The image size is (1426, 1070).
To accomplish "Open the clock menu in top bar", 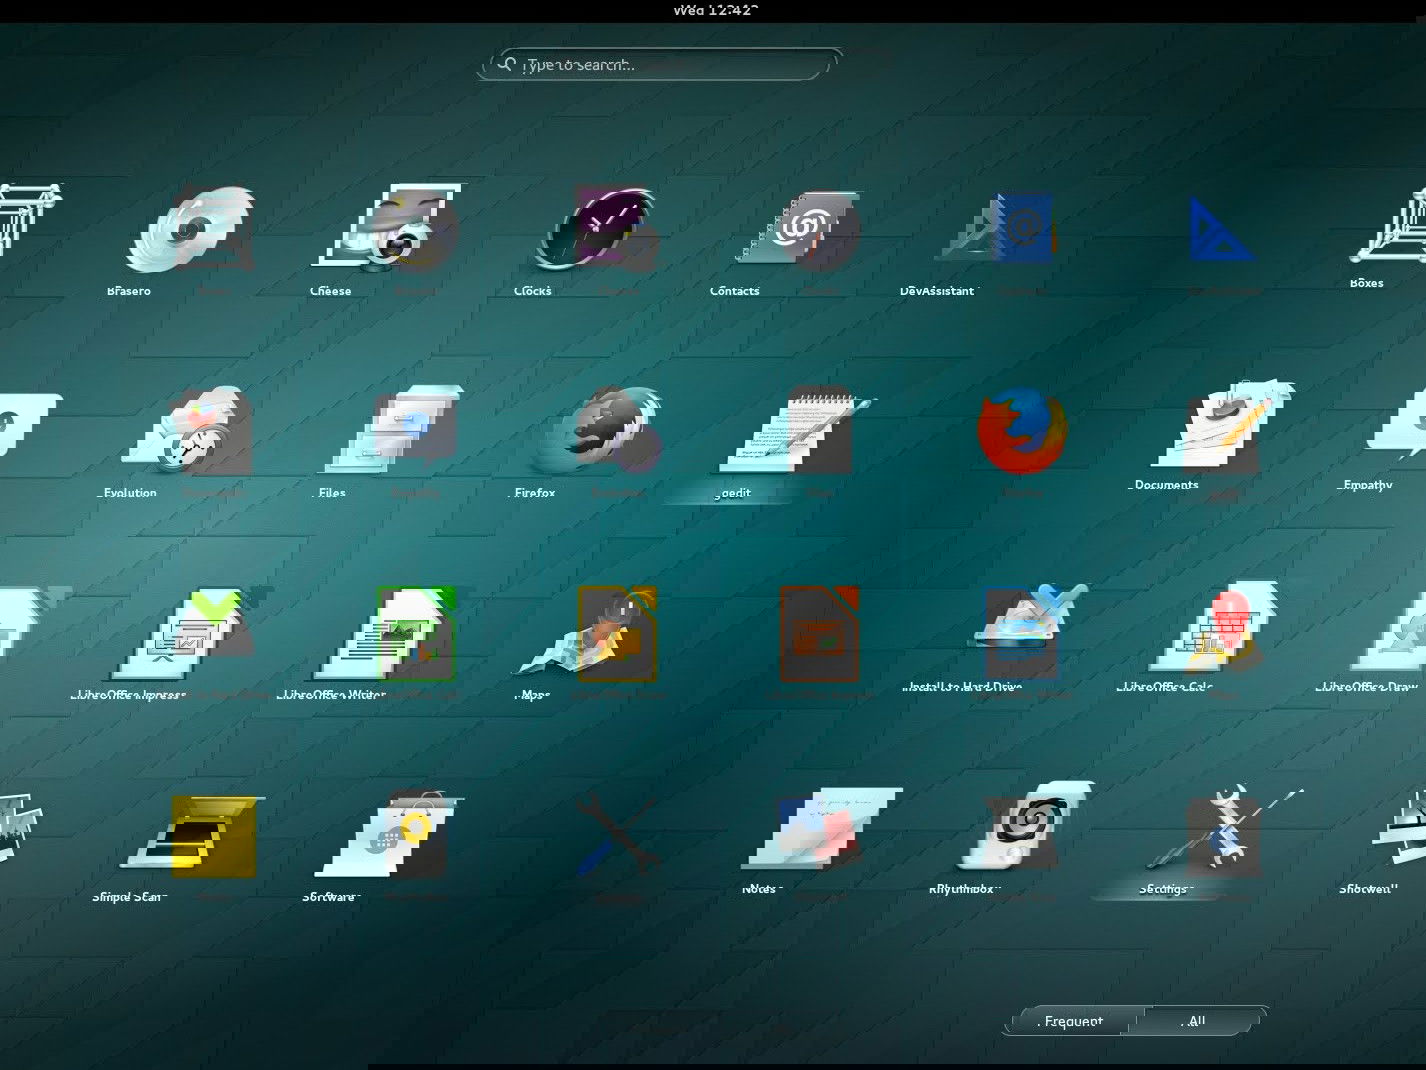I will tap(714, 10).
